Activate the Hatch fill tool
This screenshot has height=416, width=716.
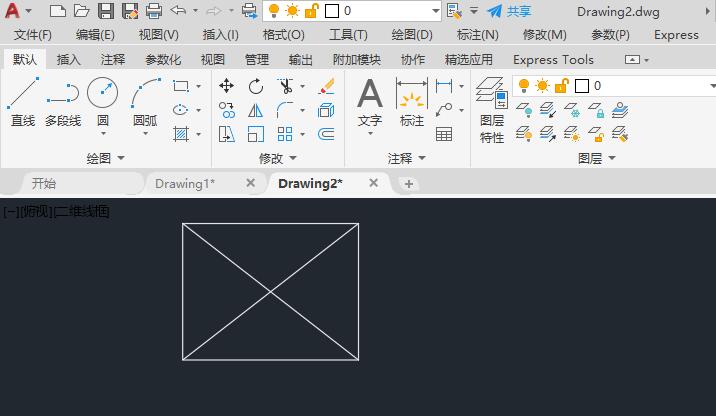(181, 134)
